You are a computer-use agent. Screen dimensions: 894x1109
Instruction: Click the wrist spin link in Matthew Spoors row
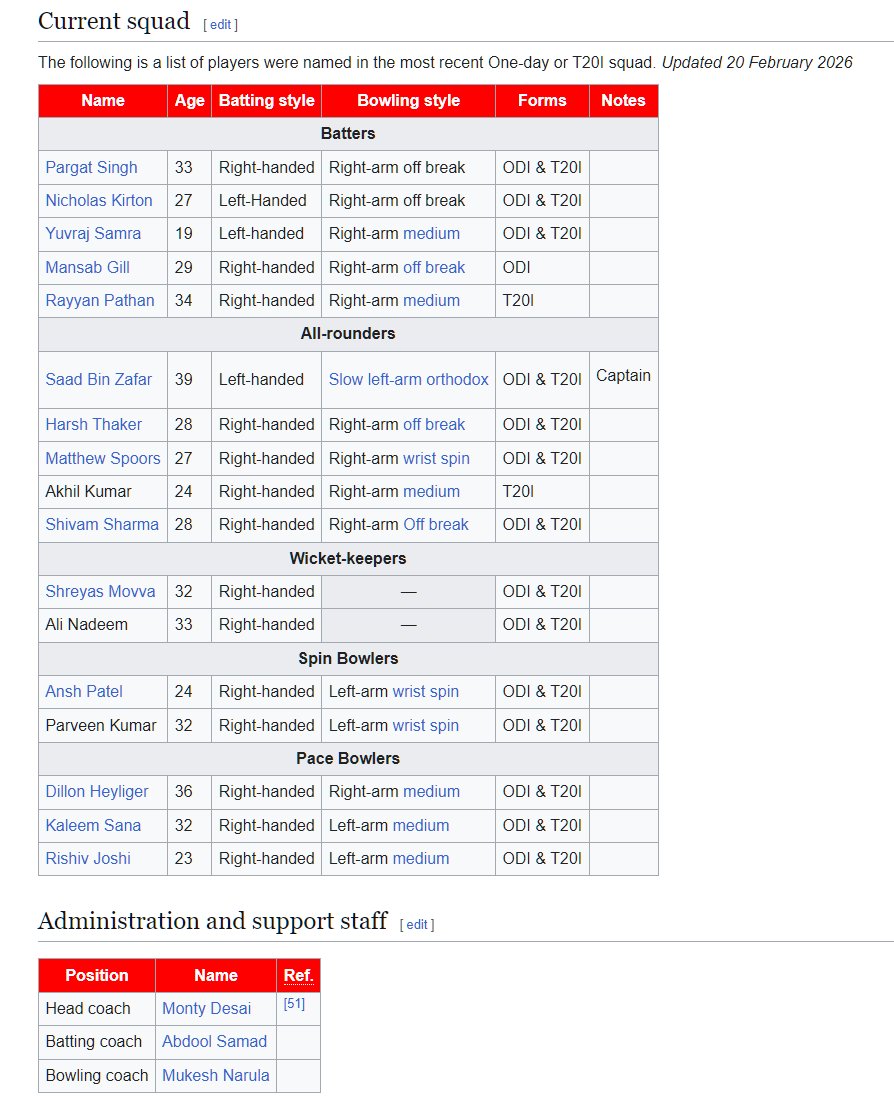pos(436,459)
